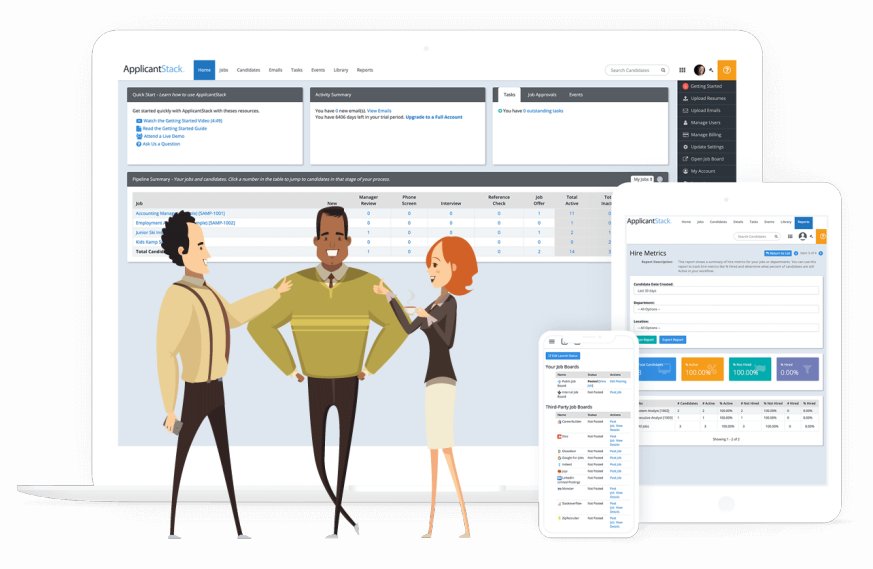Select the Tasks tab in the right panel

pyautogui.click(x=509, y=95)
